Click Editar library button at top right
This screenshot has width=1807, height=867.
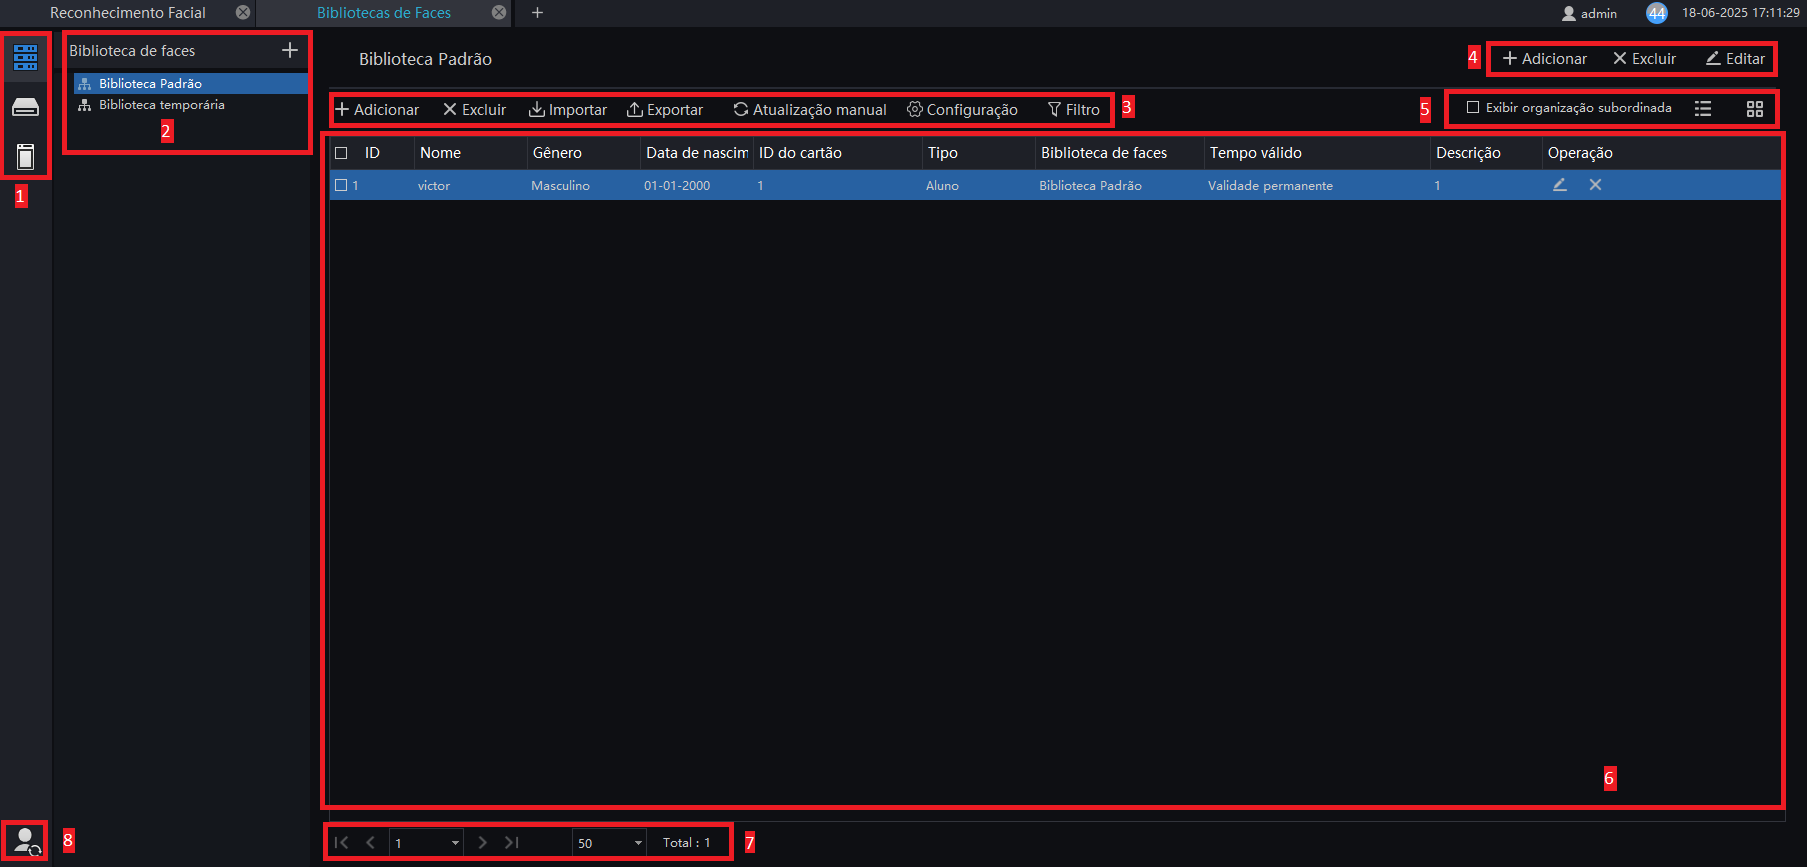[x=1735, y=59]
